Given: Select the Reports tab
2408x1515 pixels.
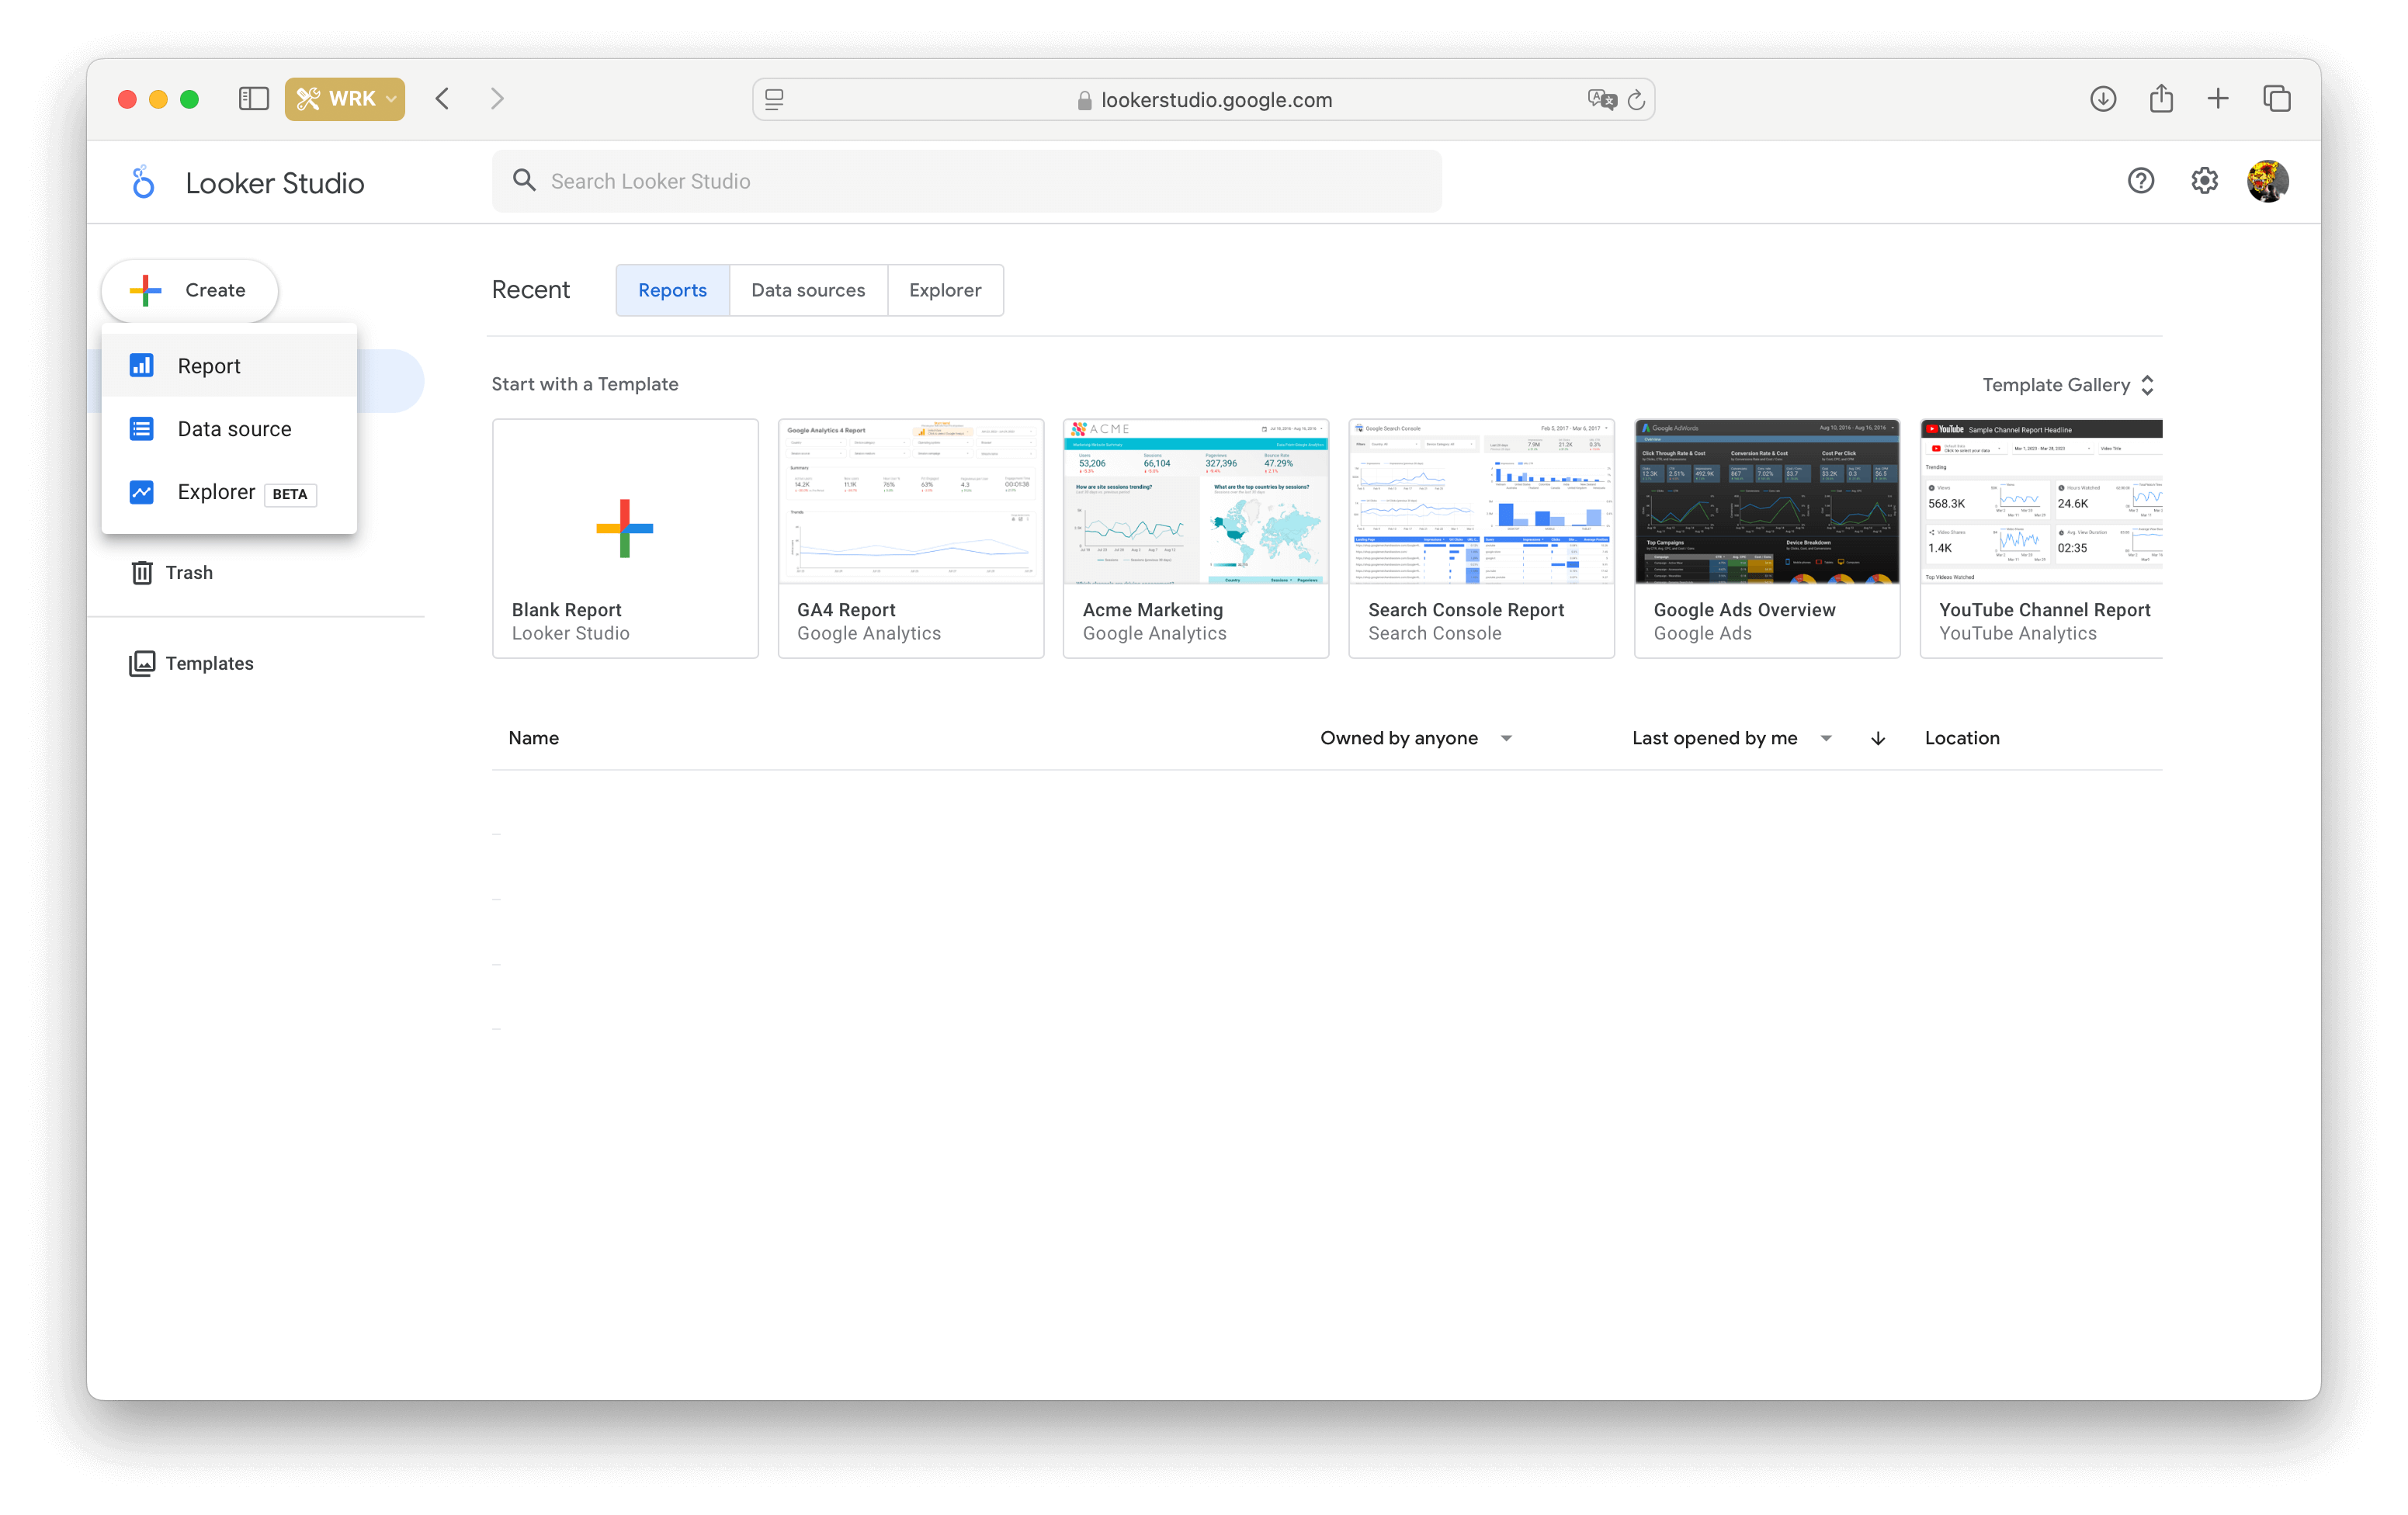Looking at the screenshot, I should tap(671, 289).
